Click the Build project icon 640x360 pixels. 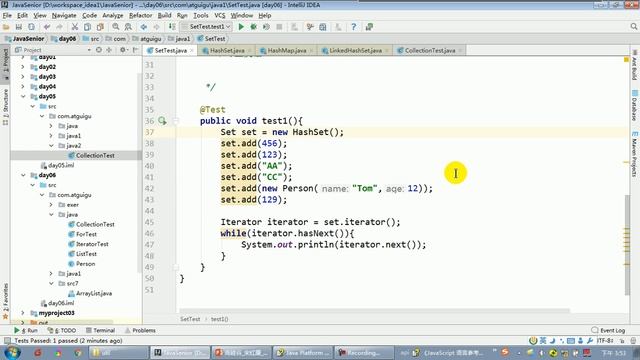(172, 27)
